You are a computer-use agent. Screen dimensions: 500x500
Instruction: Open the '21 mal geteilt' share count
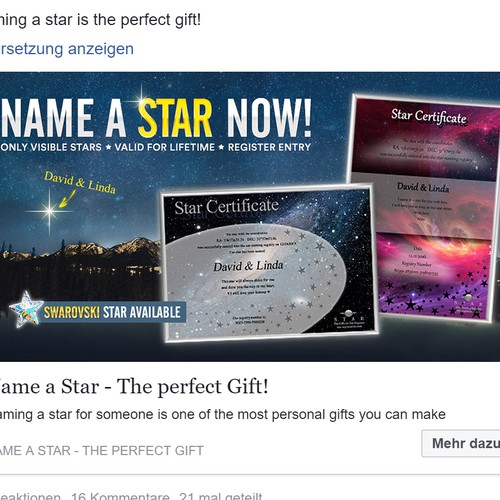[x=221, y=496]
